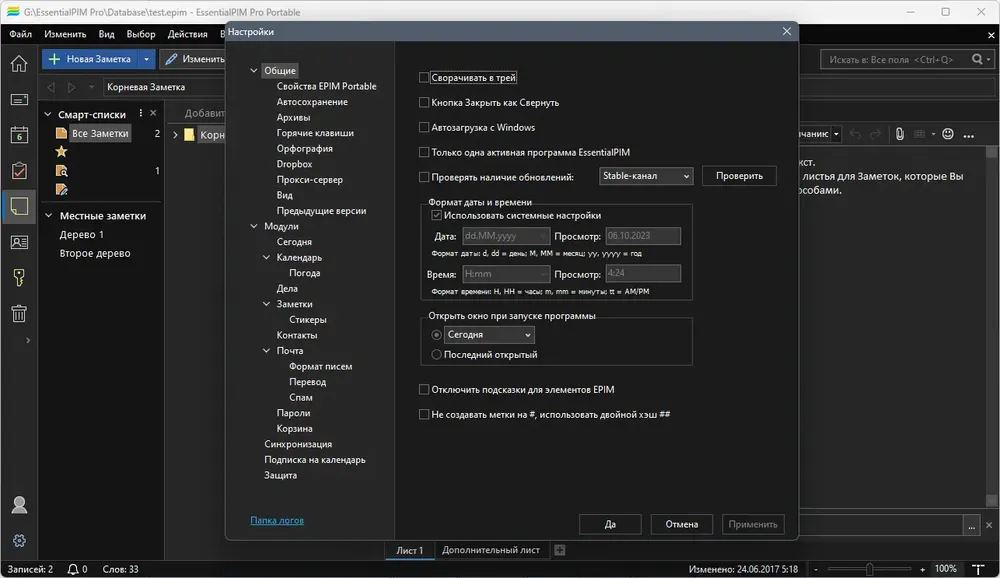This screenshot has height=578, width=1000.
Task: Collapse the Модули settings tree node
Action: 254,226
